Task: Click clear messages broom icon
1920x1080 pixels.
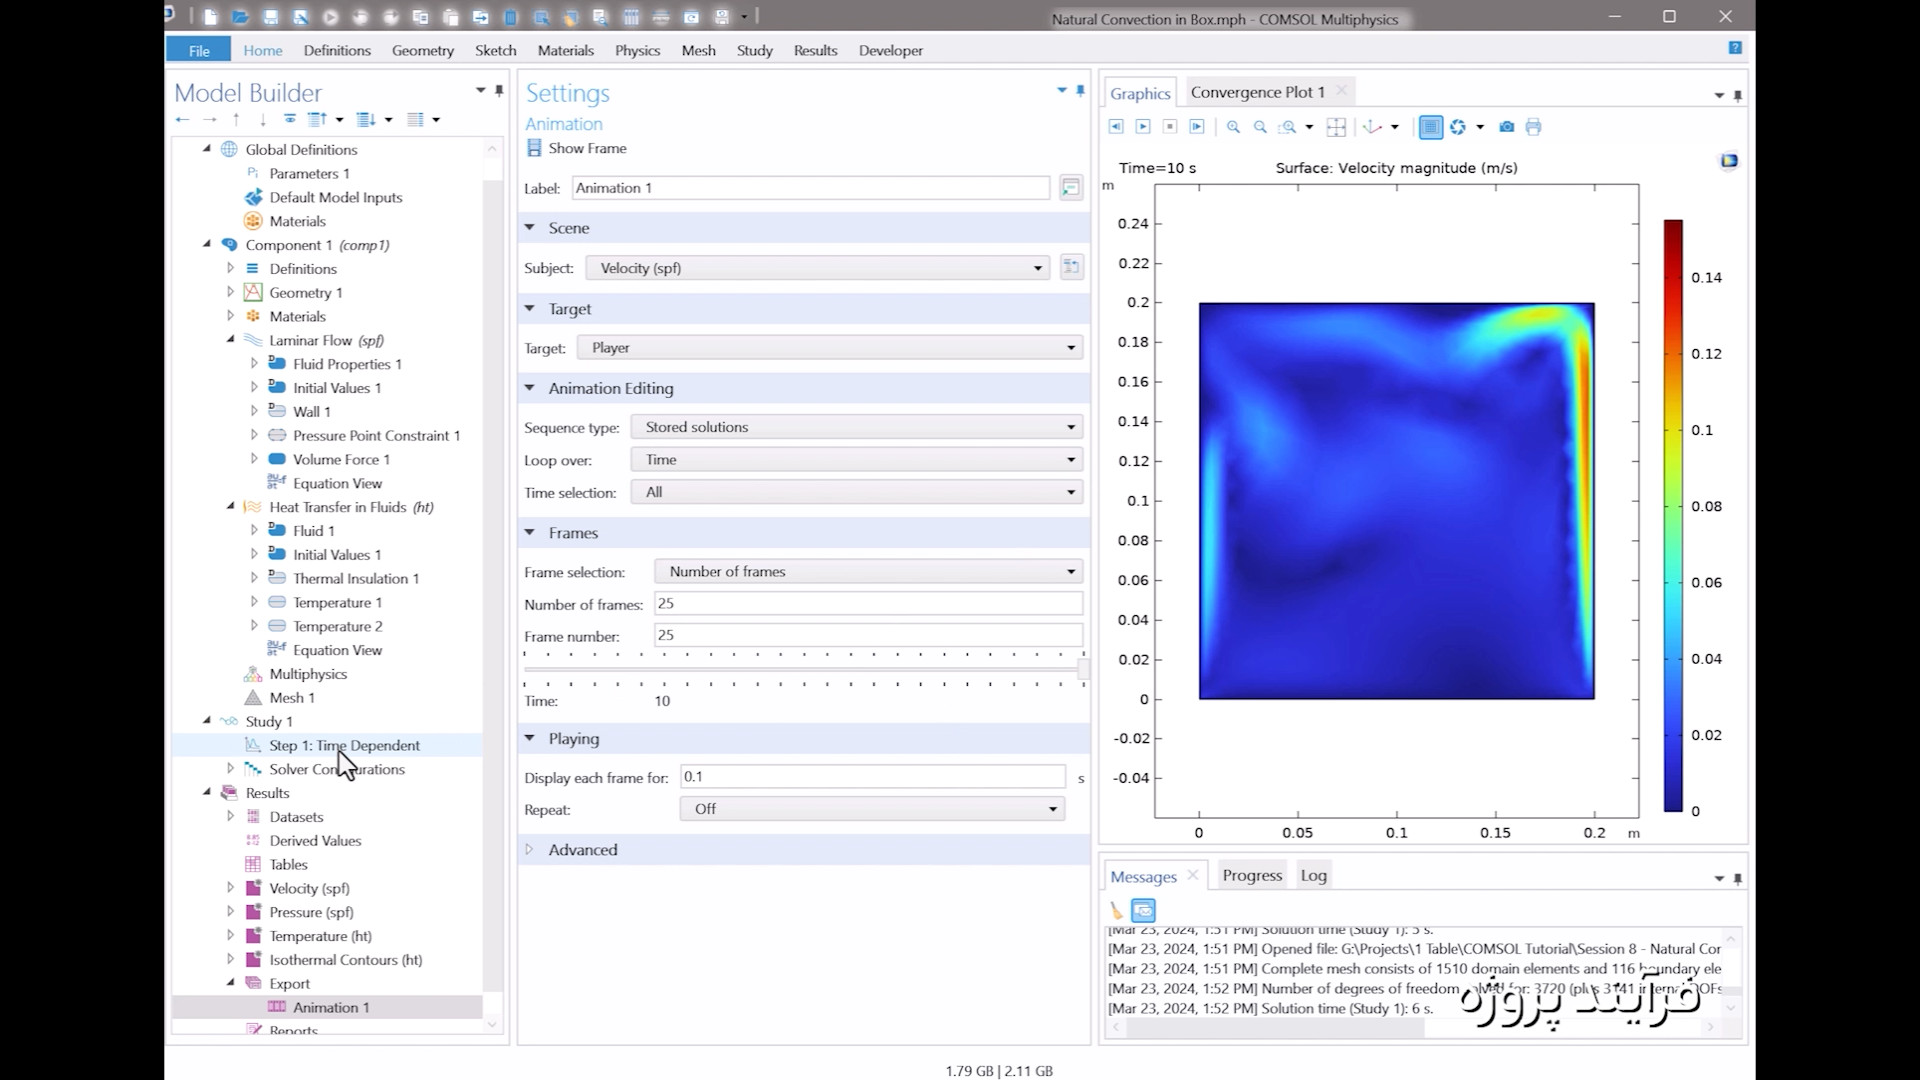Action: click(1116, 910)
